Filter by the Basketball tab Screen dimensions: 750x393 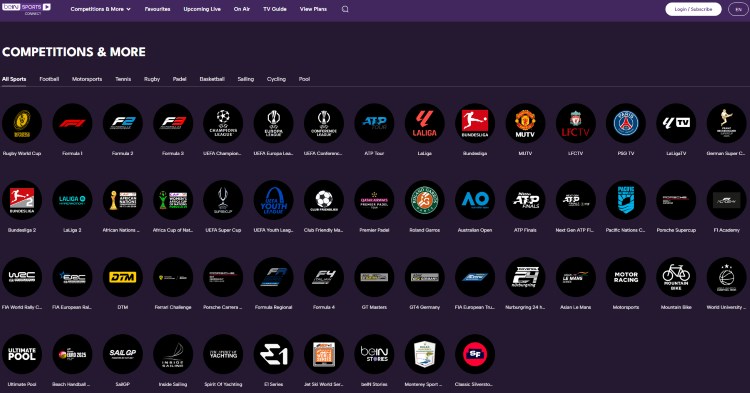(212, 79)
